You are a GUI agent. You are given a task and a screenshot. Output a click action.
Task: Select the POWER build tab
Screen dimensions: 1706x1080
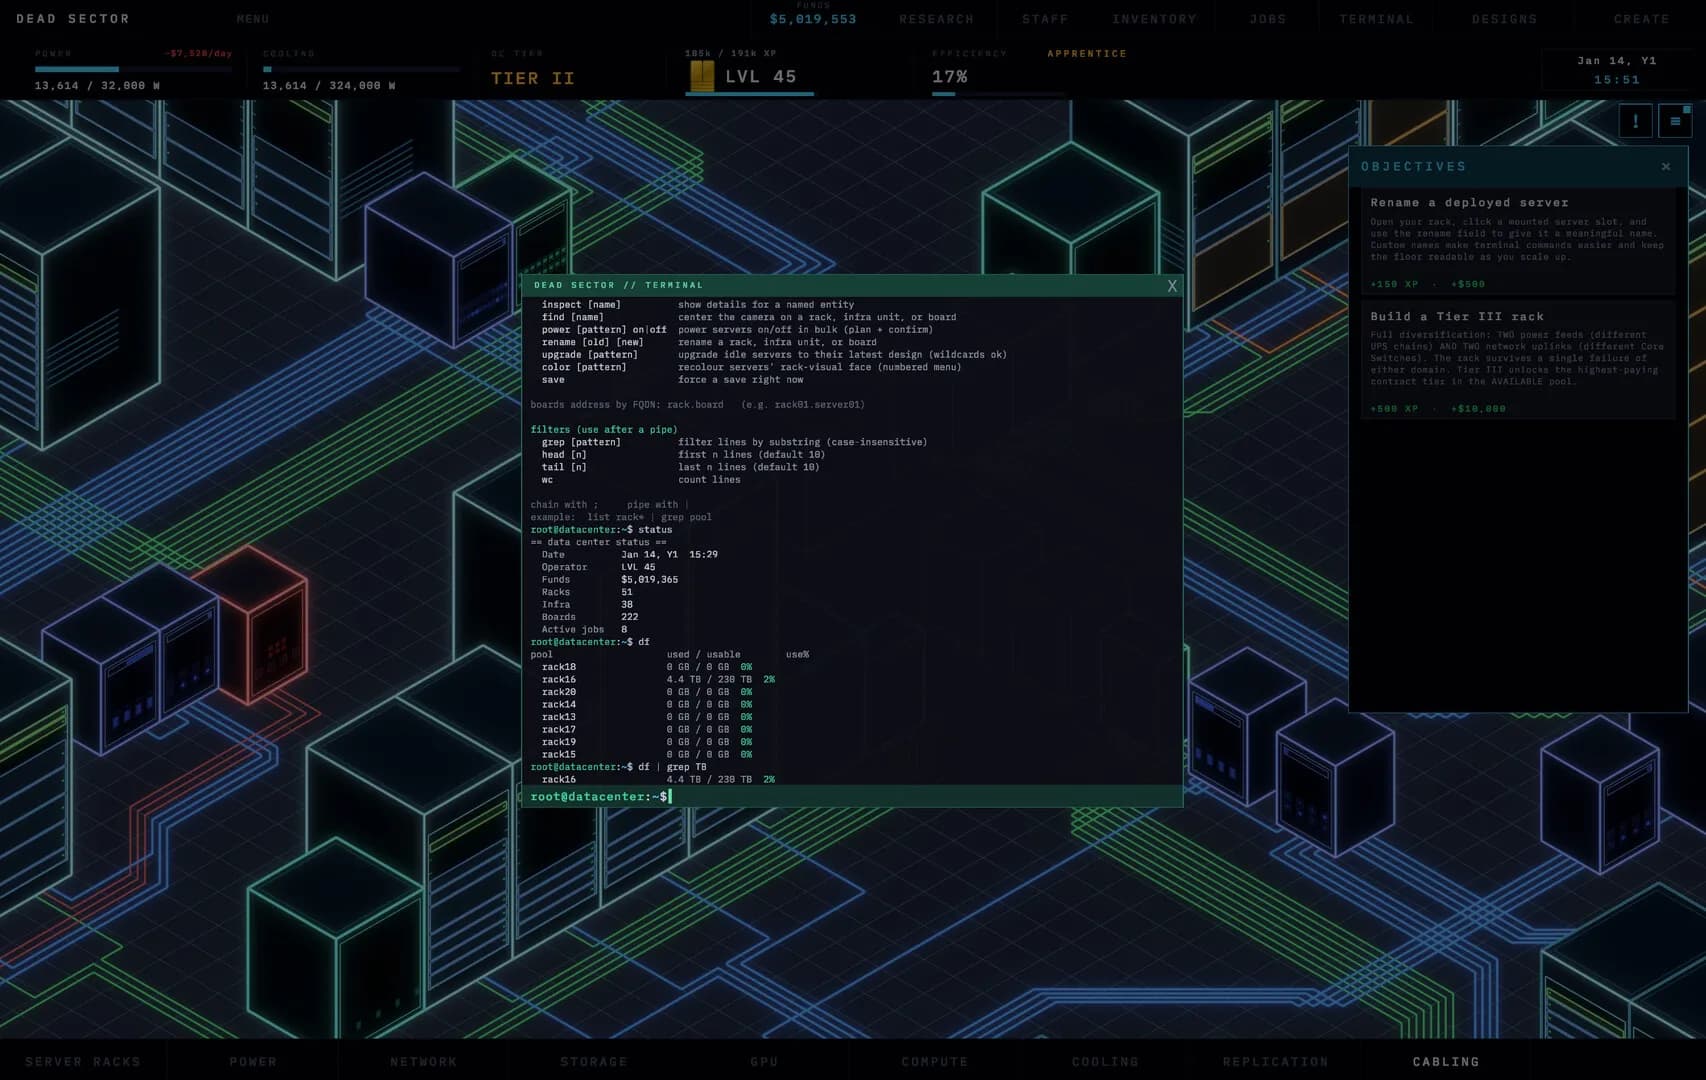tap(253, 1062)
